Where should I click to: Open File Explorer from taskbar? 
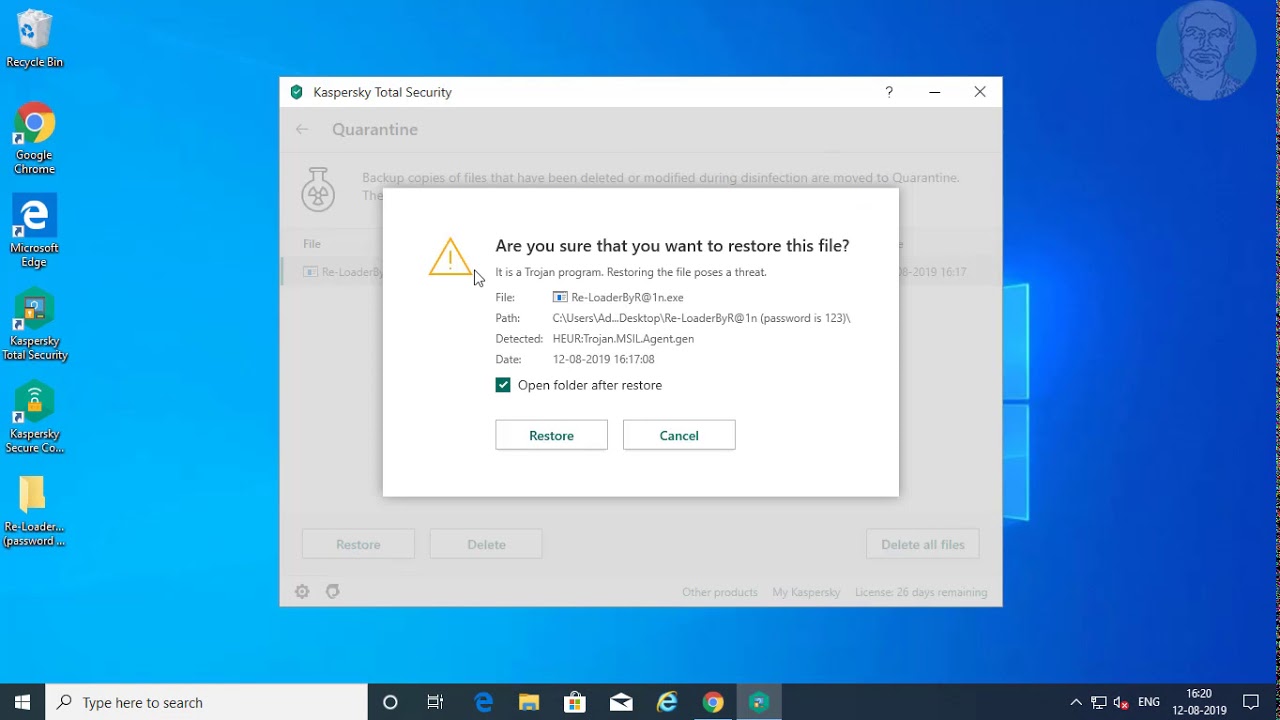529,702
